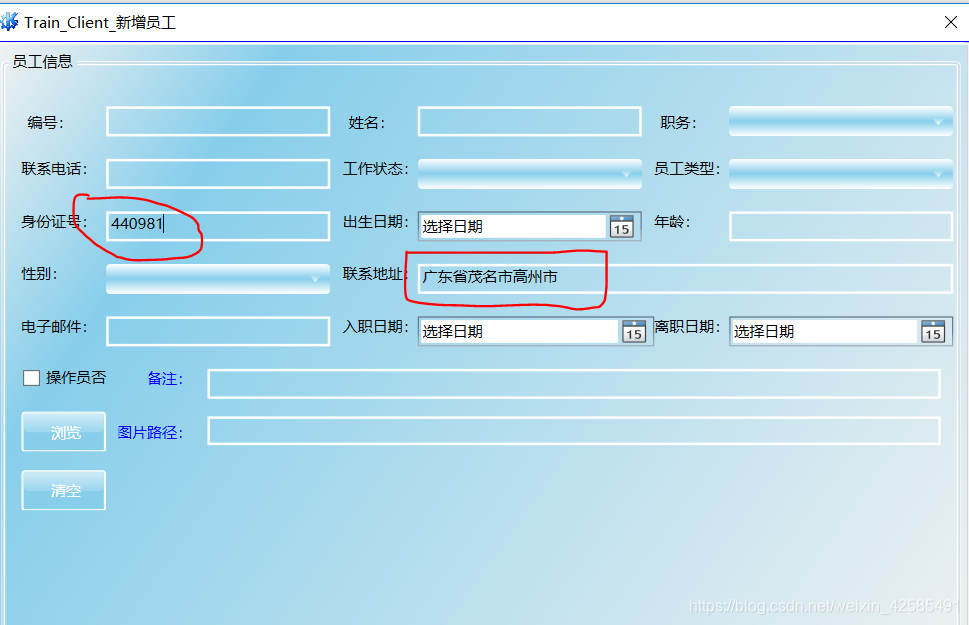Focus the 编号 input field
The image size is (969, 625).
pos(218,121)
